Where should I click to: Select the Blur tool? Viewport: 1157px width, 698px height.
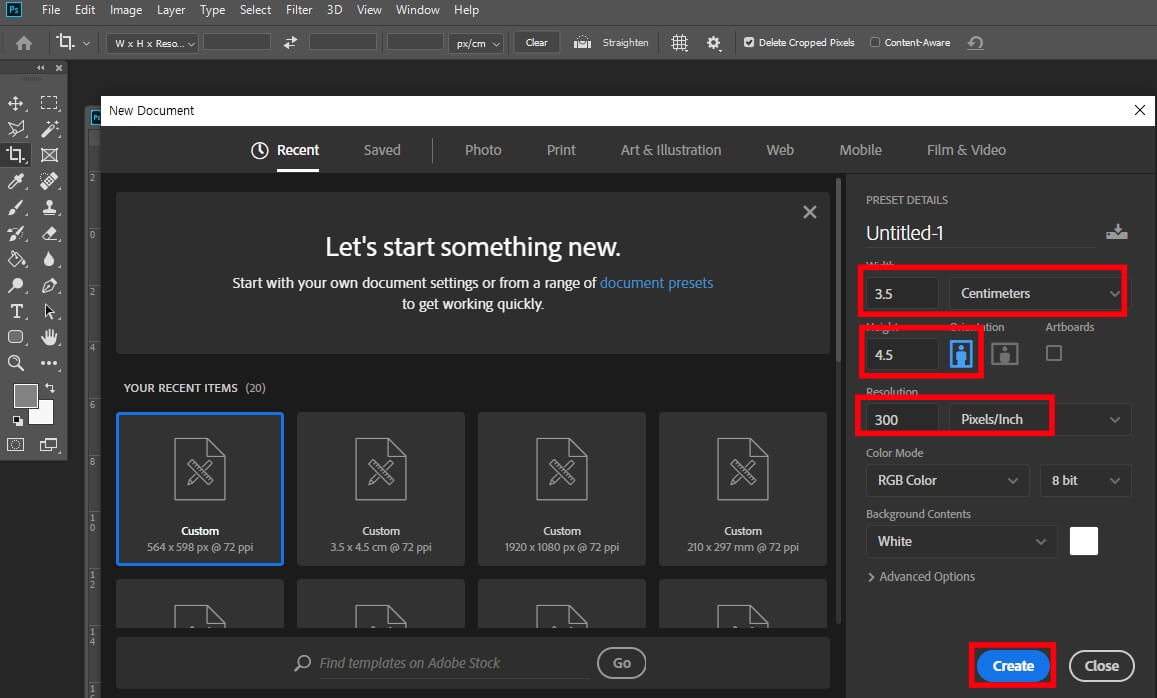49,259
